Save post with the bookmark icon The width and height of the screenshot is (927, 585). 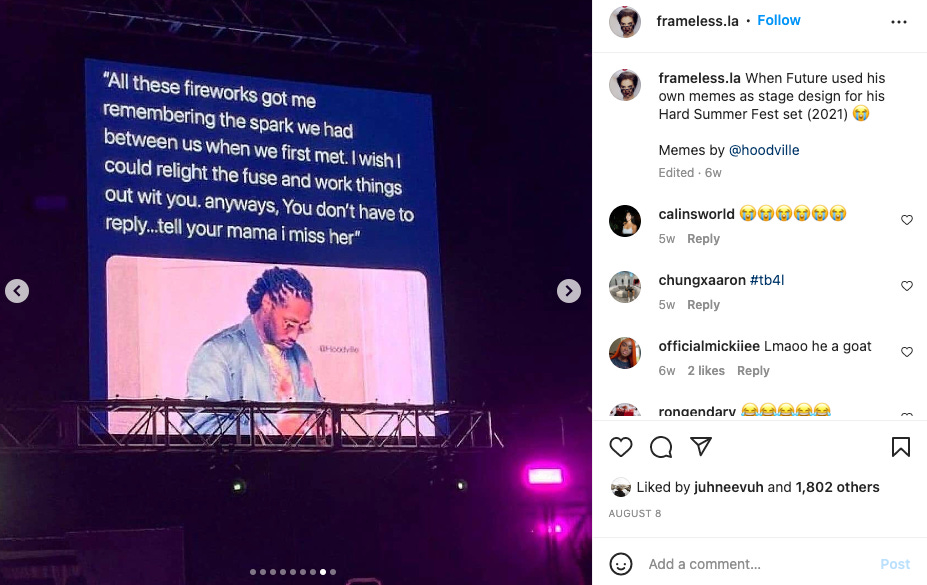(x=900, y=447)
